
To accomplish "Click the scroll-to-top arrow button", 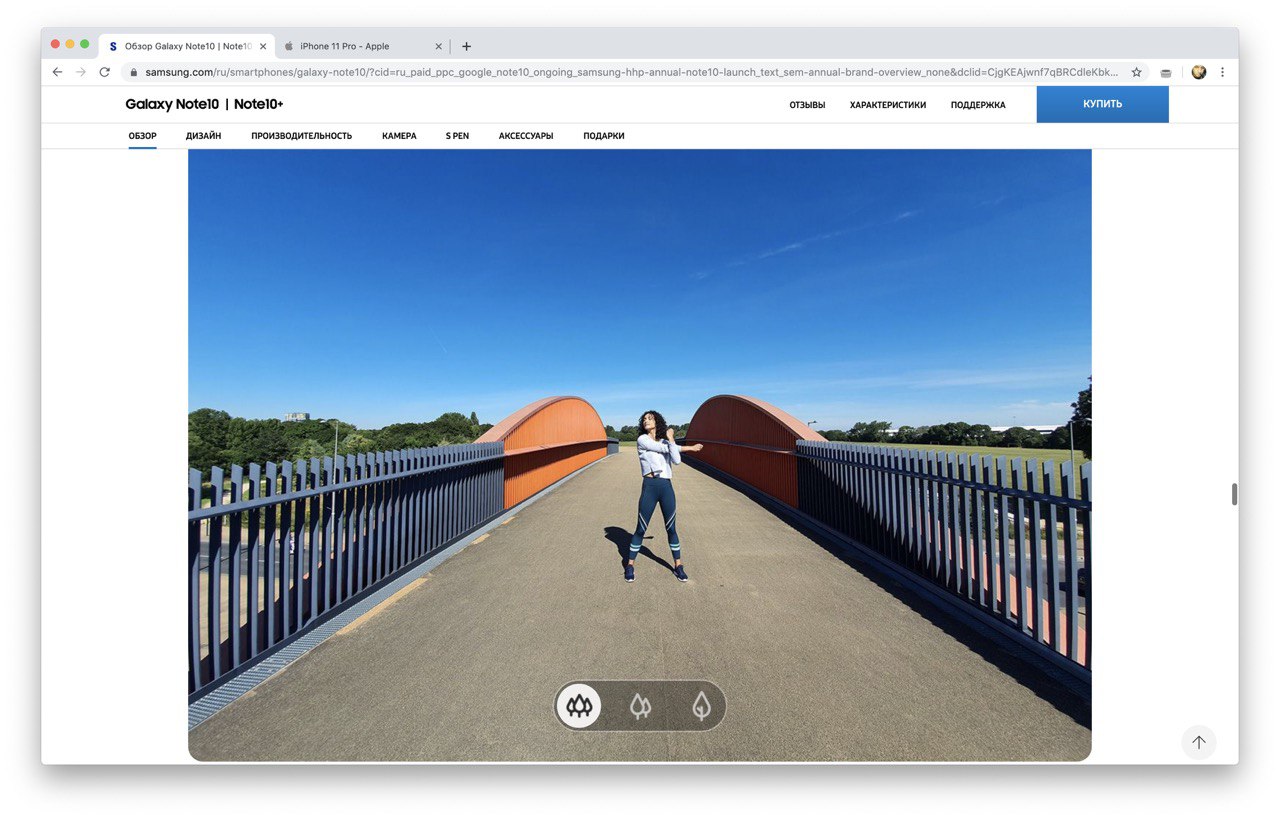I will [1199, 742].
